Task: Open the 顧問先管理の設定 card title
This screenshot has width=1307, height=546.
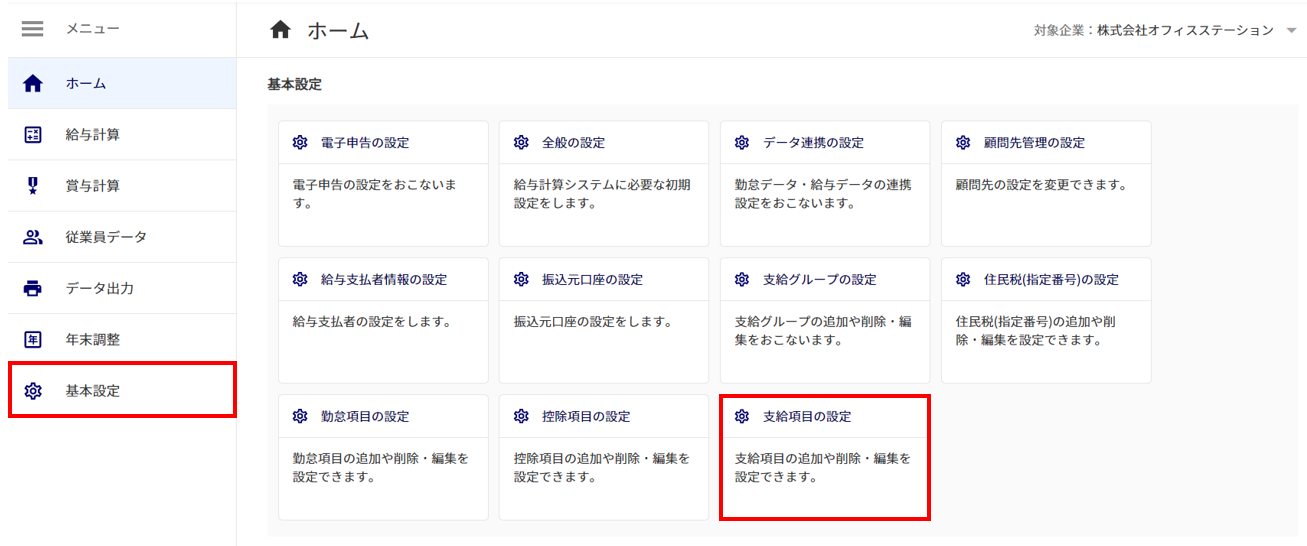Action: click(x=1034, y=143)
